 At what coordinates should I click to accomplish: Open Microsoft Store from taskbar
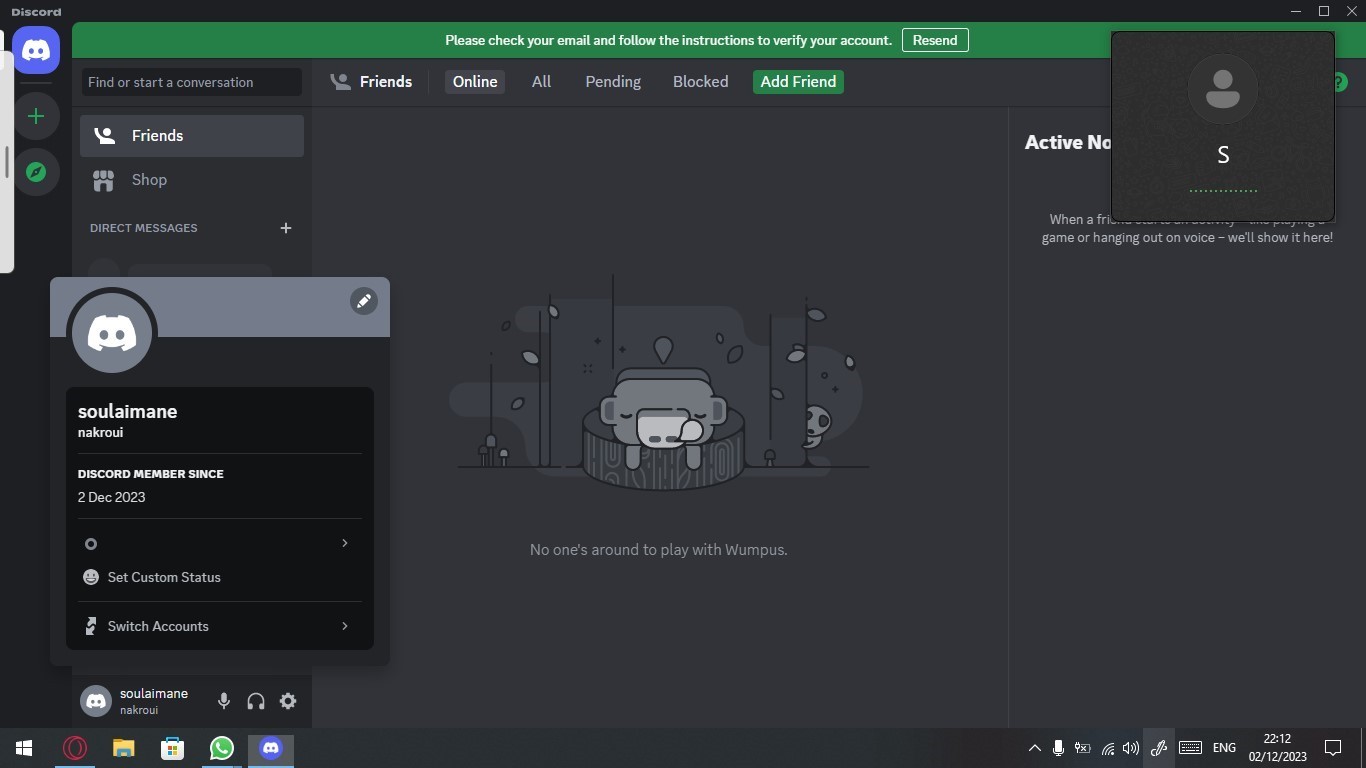[x=172, y=748]
